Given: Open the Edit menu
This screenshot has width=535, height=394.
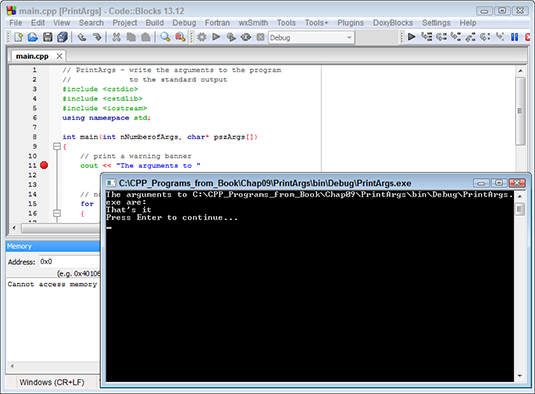Looking at the screenshot, I should point(38,23).
